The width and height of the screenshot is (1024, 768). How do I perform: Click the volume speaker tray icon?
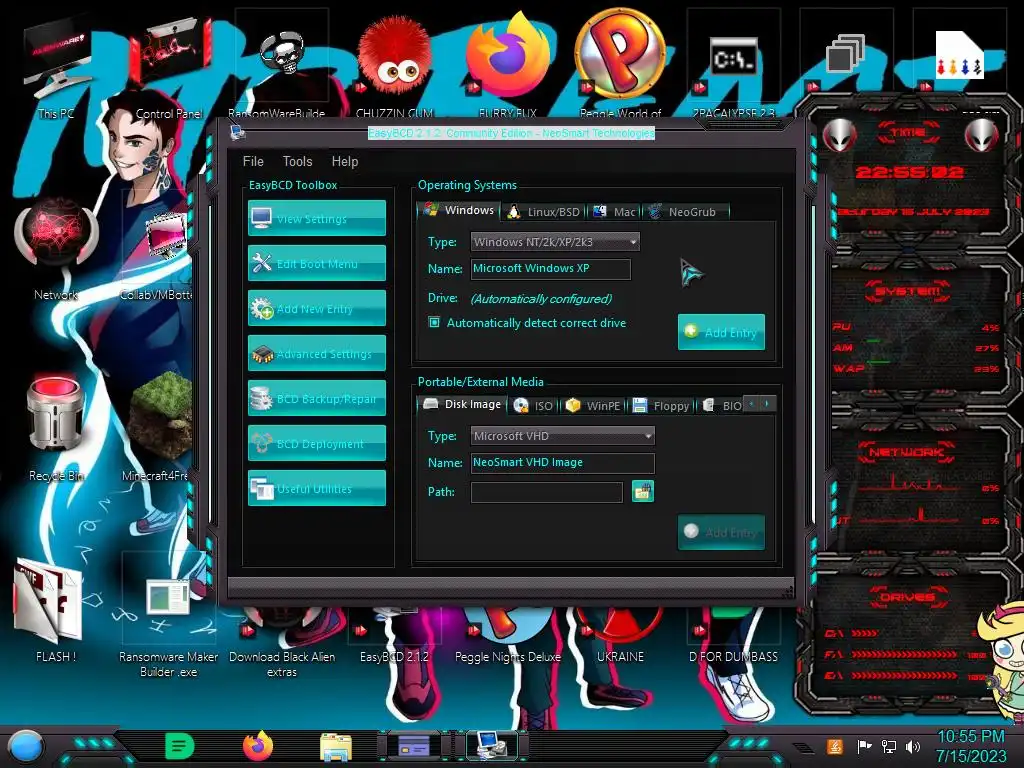913,746
